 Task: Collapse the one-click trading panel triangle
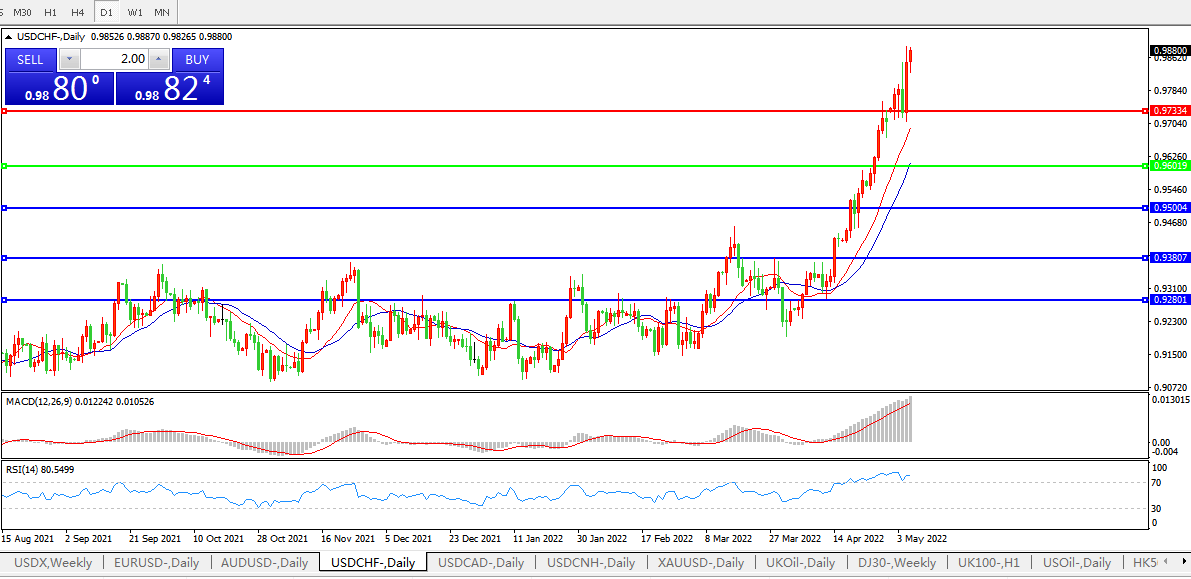click(9, 36)
